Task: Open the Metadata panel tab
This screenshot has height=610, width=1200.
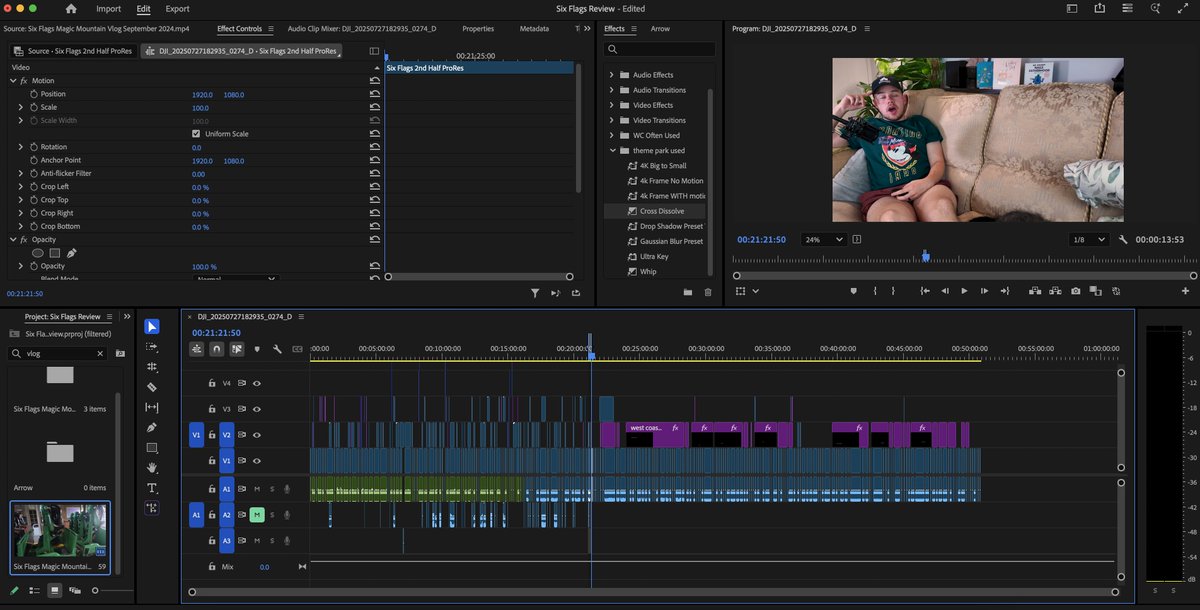Action: click(x=534, y=29)
